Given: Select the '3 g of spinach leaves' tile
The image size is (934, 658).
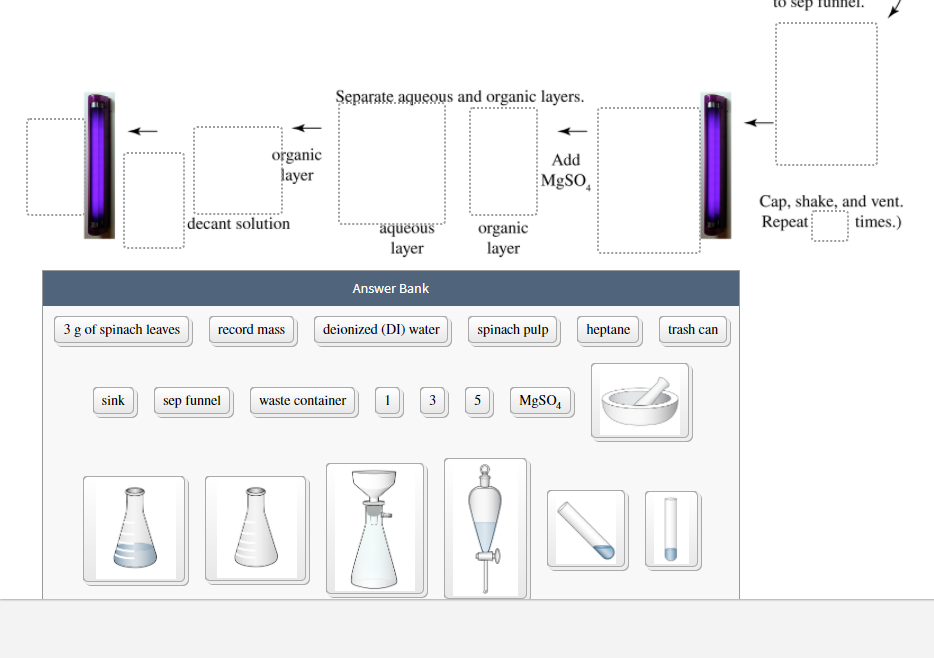Looking at the screenshot, I should click(x=122, y=329).
